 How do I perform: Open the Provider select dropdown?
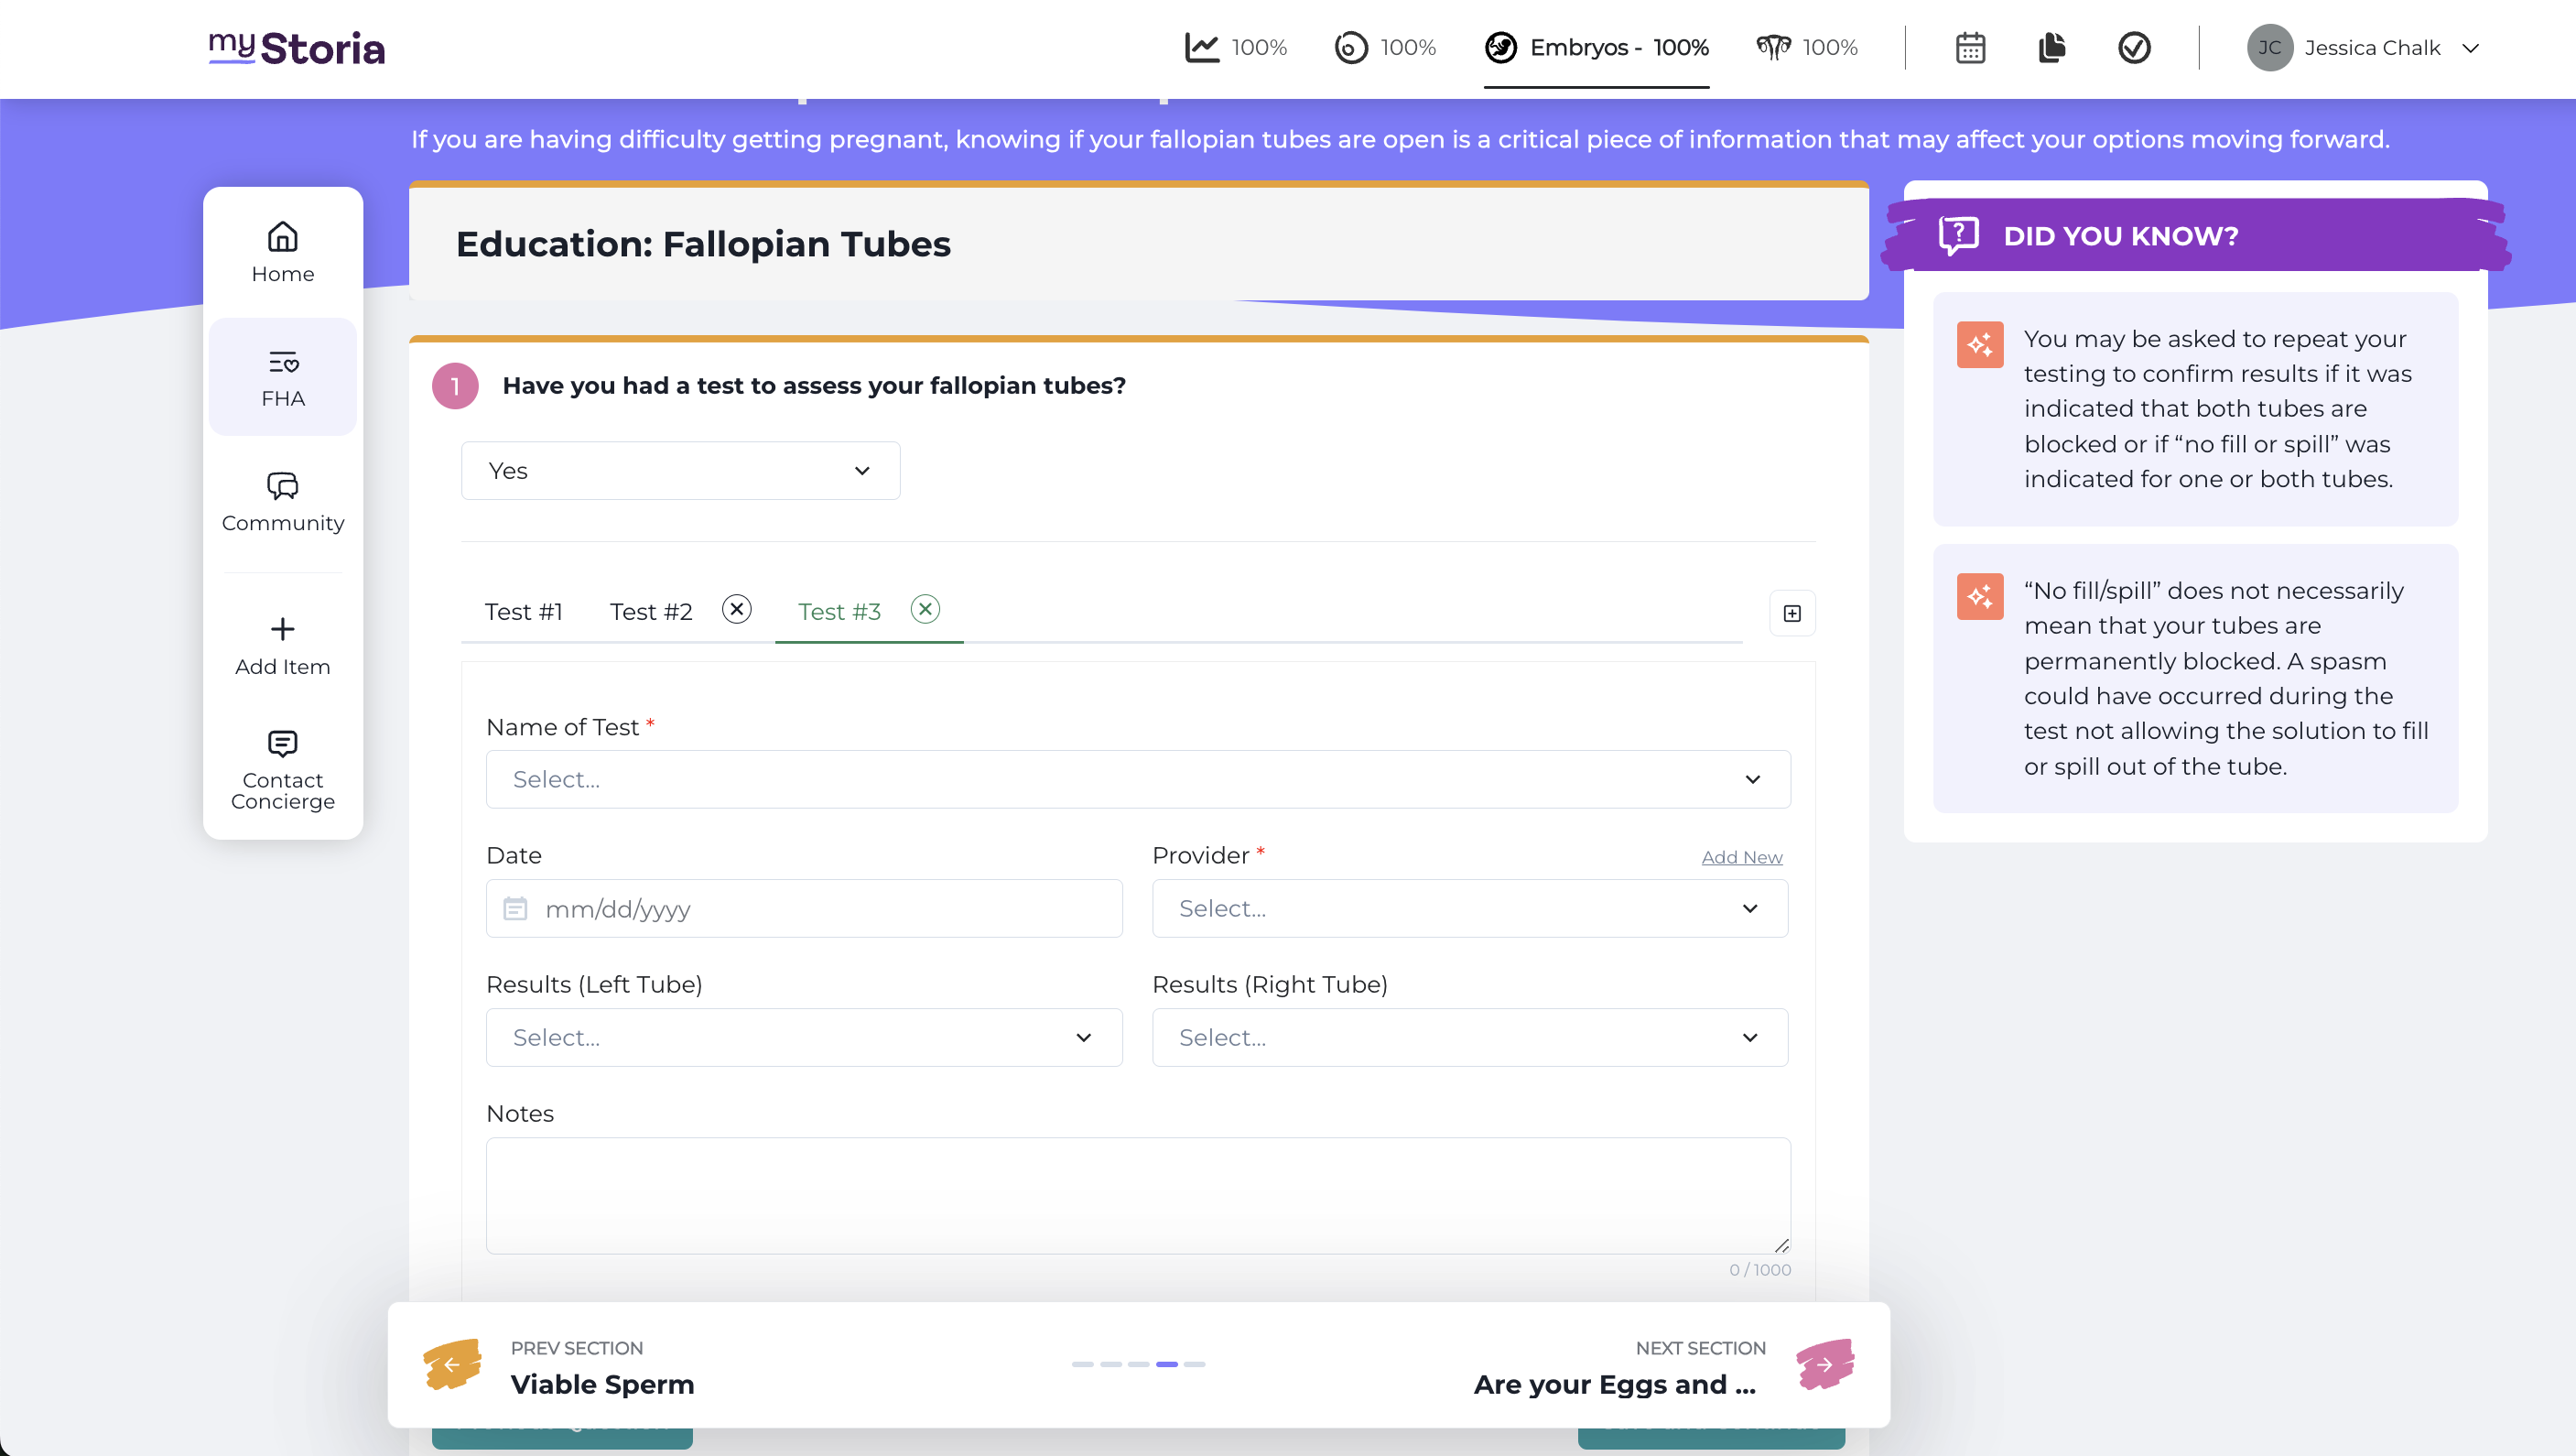pyautogui.click(x=1469, y=908)
